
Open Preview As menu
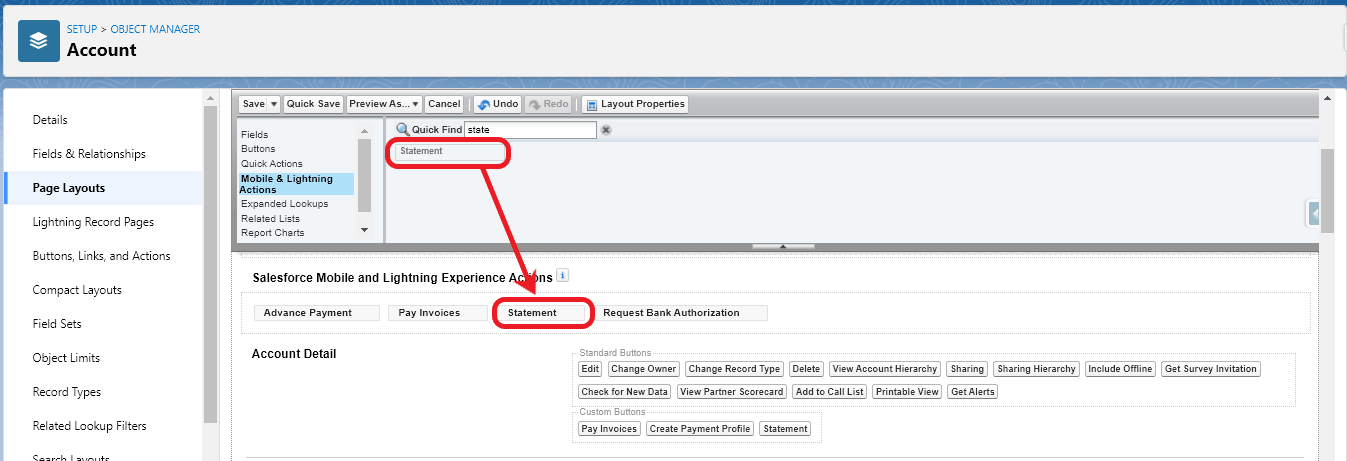point(384,104)
